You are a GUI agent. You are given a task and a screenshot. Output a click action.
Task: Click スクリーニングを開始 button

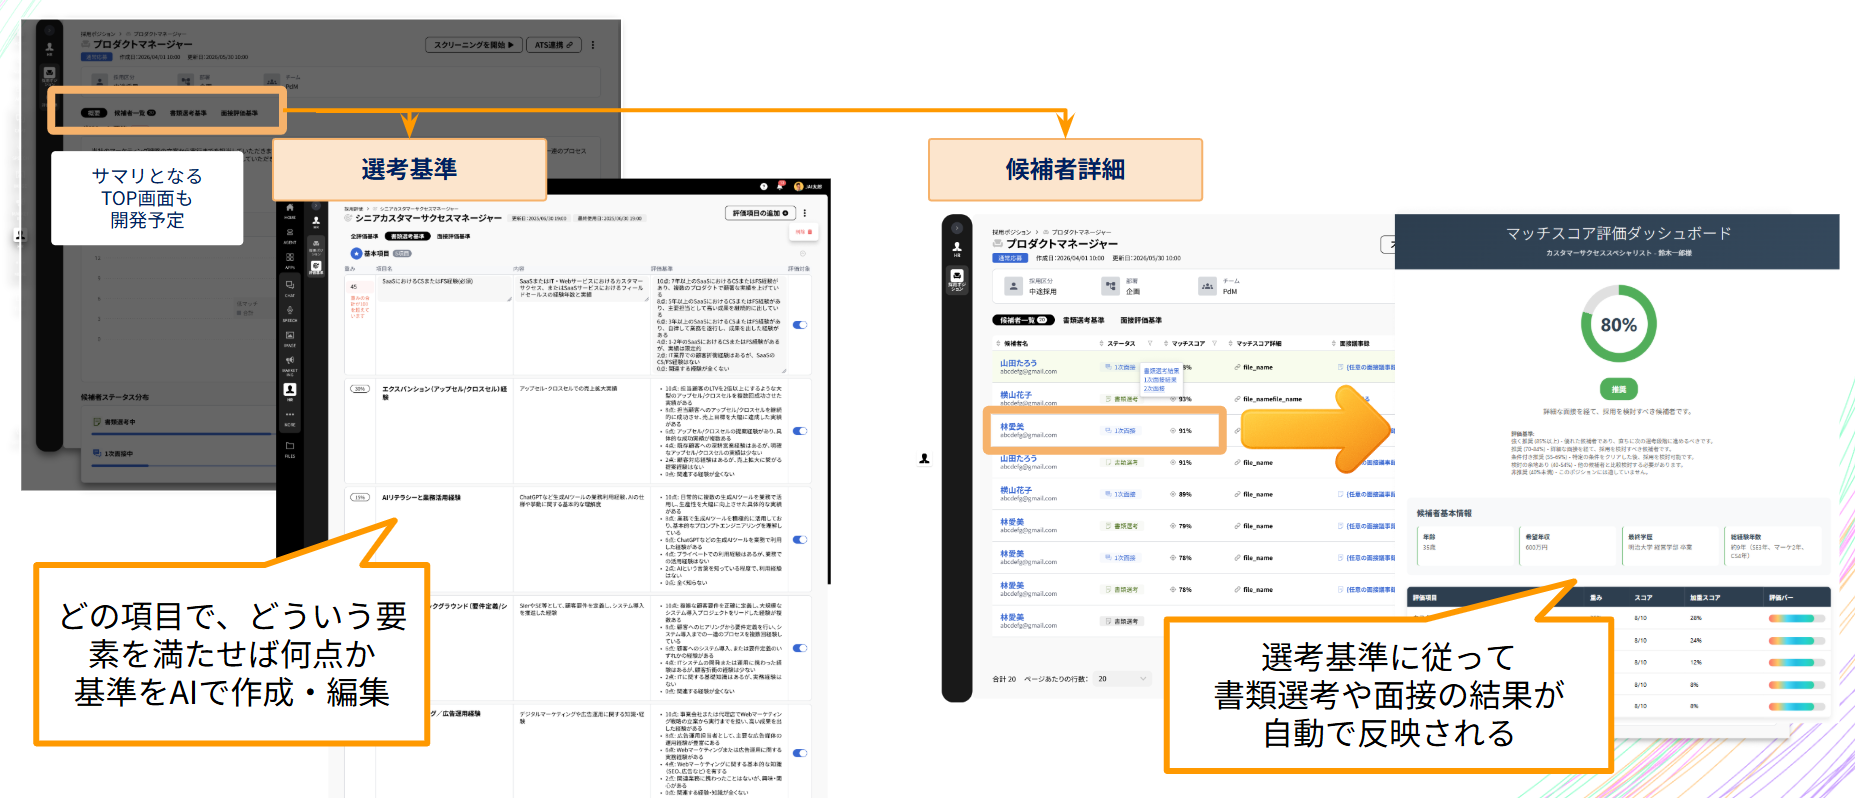(x=474, y=45)
